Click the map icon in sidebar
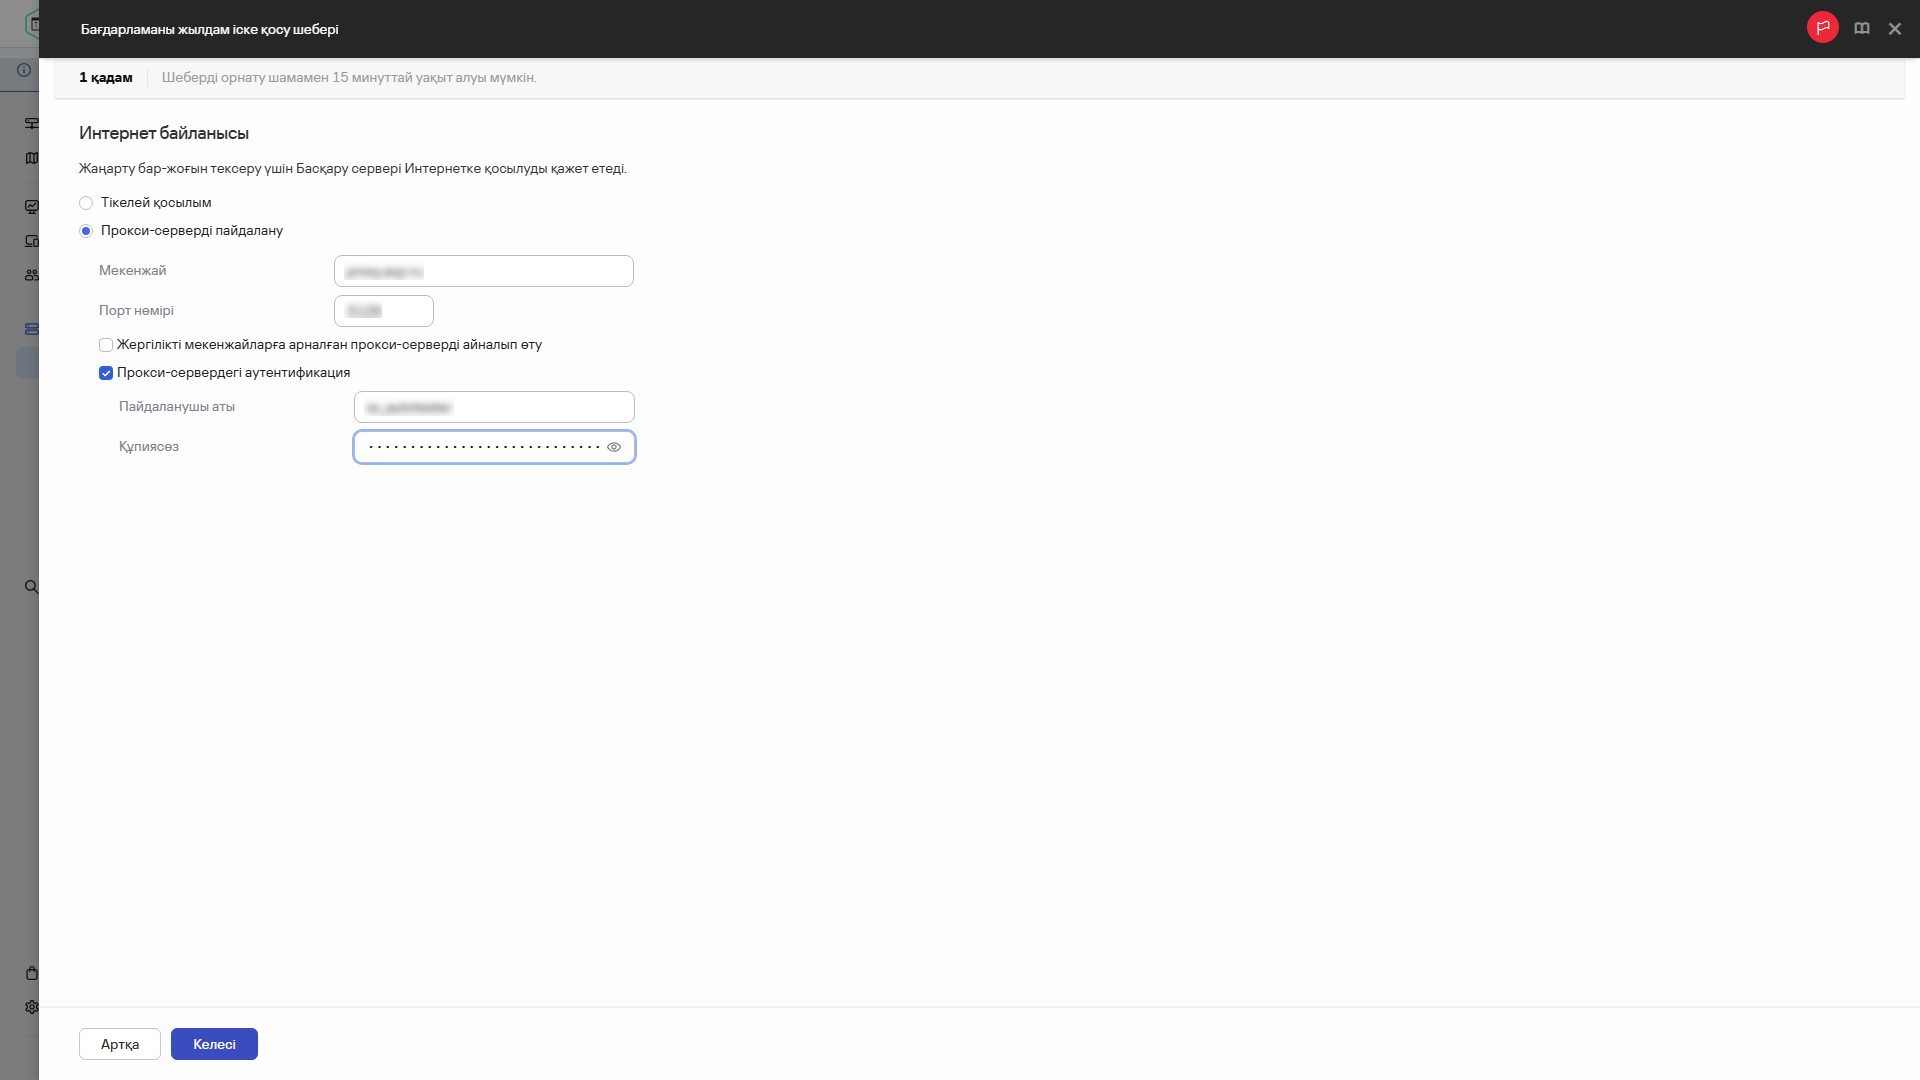 click(x=31, y=158)
